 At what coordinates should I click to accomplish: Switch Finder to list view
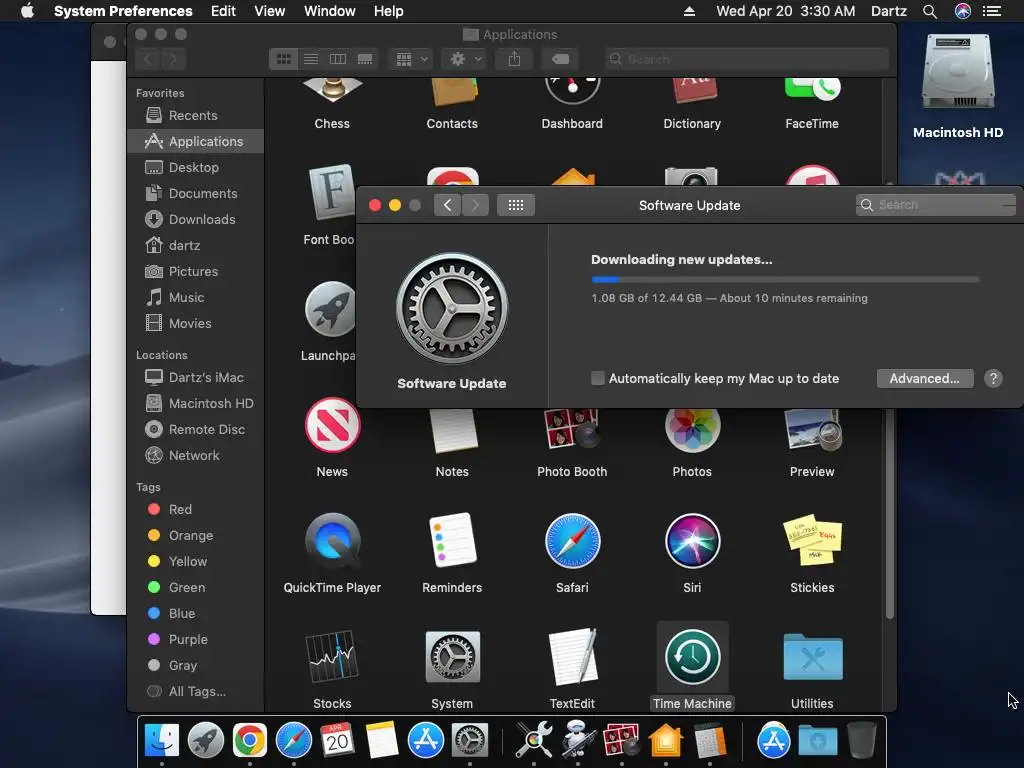311,59
